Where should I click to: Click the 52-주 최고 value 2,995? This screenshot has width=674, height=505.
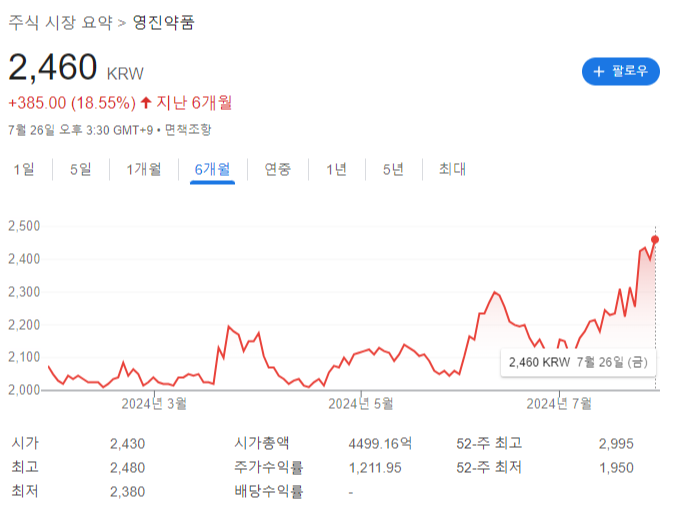coord(616,444)
